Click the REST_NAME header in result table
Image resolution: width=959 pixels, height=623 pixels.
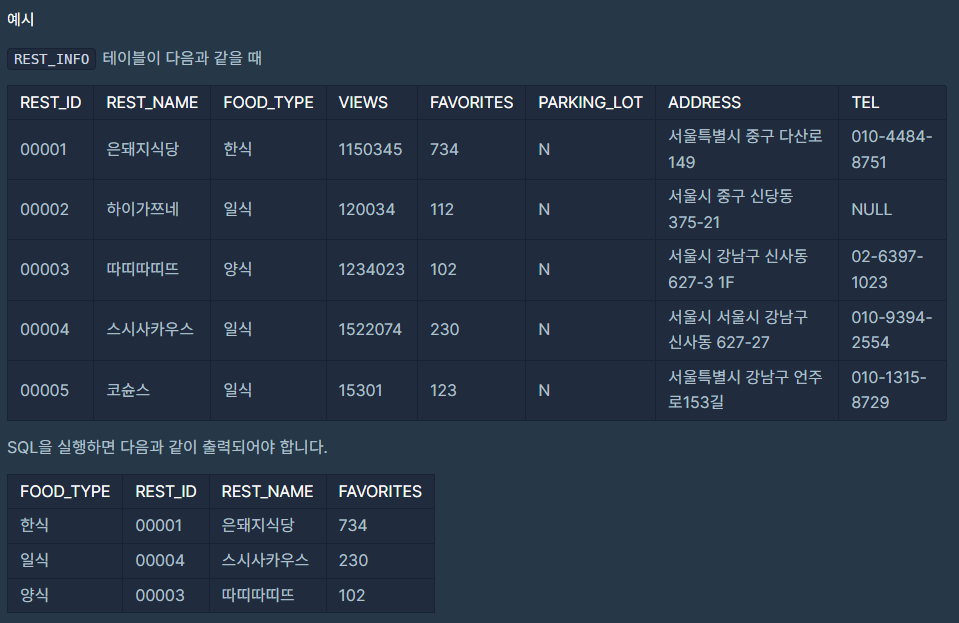[267, 492]
